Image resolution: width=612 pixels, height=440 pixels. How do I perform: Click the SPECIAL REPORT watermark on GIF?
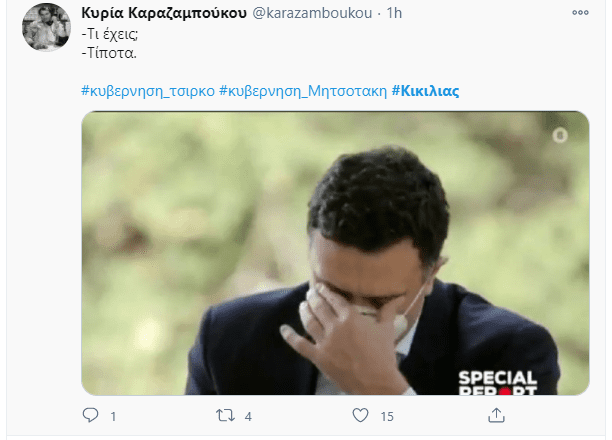click(x=498, y=383)
